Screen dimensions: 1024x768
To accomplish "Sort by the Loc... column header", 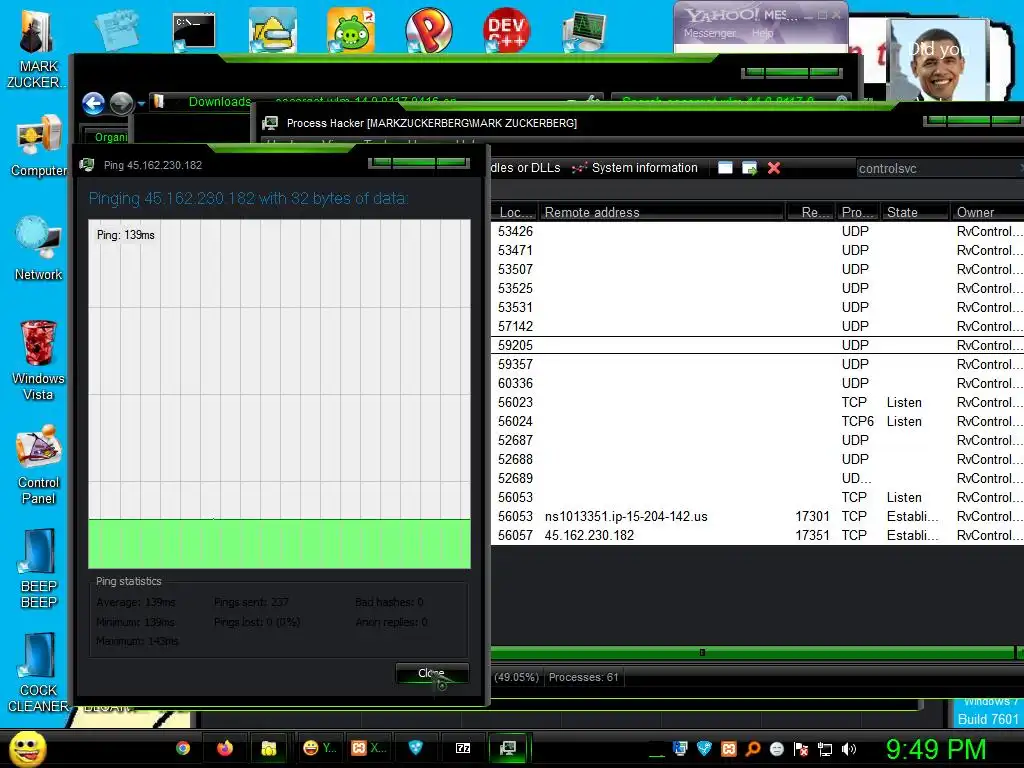I will [513, 212].
